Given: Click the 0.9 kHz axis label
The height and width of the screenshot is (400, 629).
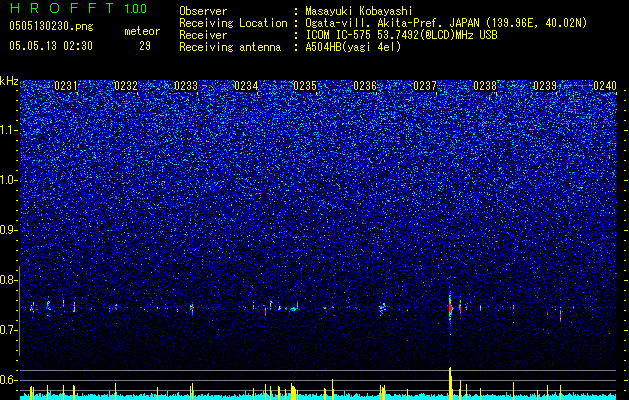Looking at the screenshot, I should point(9,230).
